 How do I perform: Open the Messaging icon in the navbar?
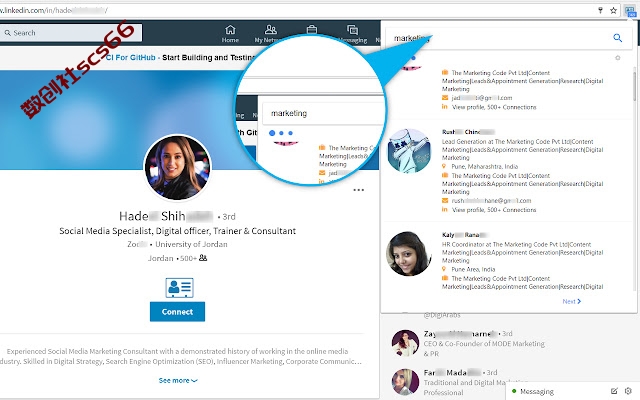[352, 29]
